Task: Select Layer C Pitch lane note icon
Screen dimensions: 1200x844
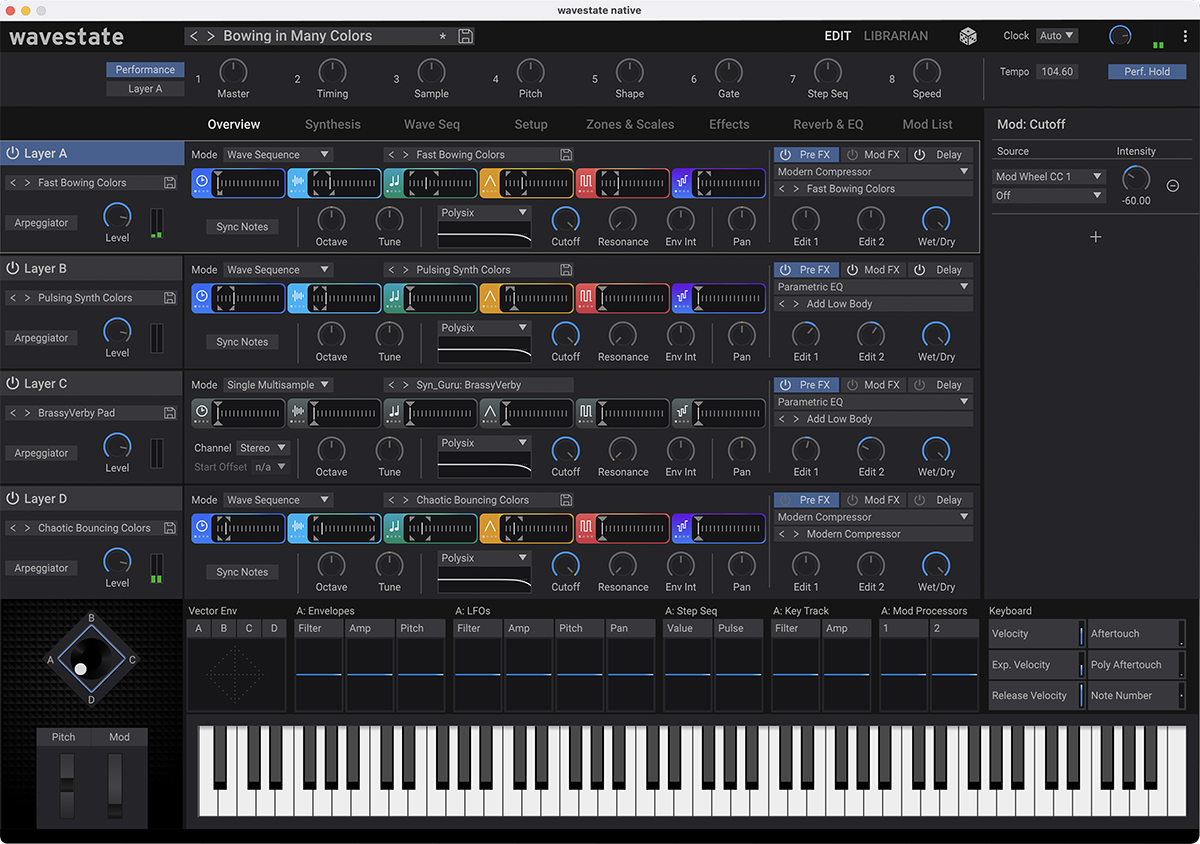Action: tap(394, 413)
